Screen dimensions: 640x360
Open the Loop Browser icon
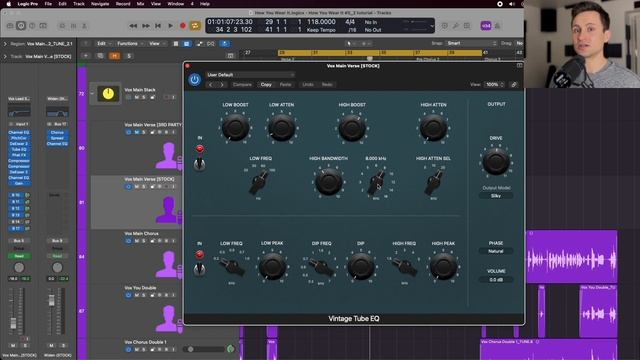click(467, 26)
